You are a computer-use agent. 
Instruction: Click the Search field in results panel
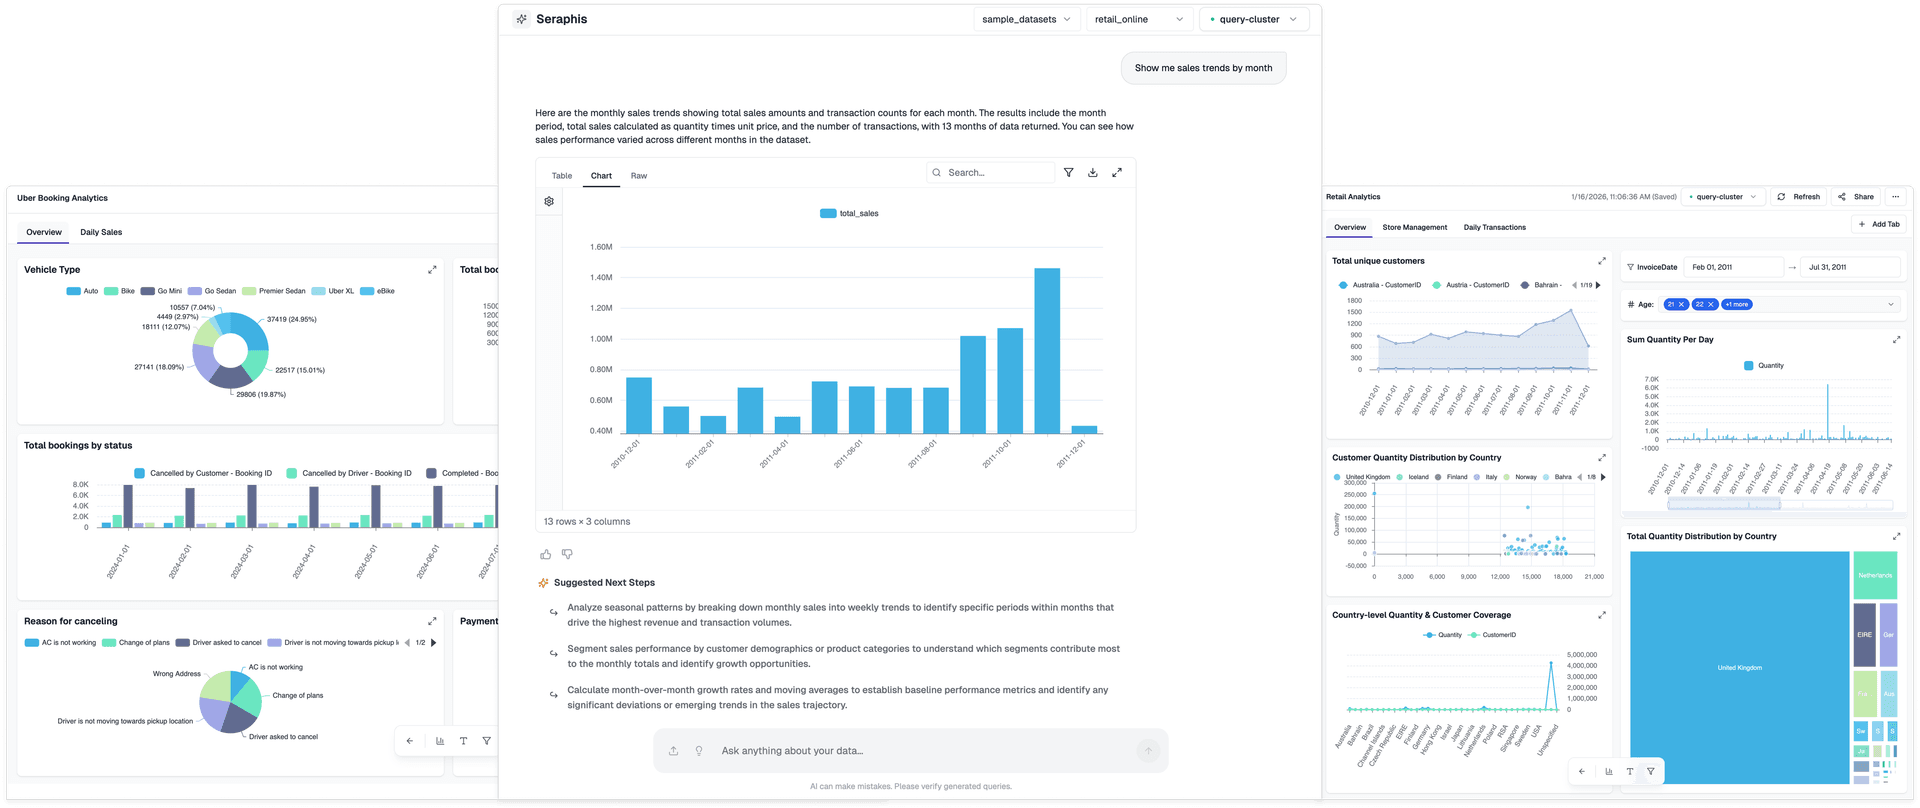click(x=990, y=173)
